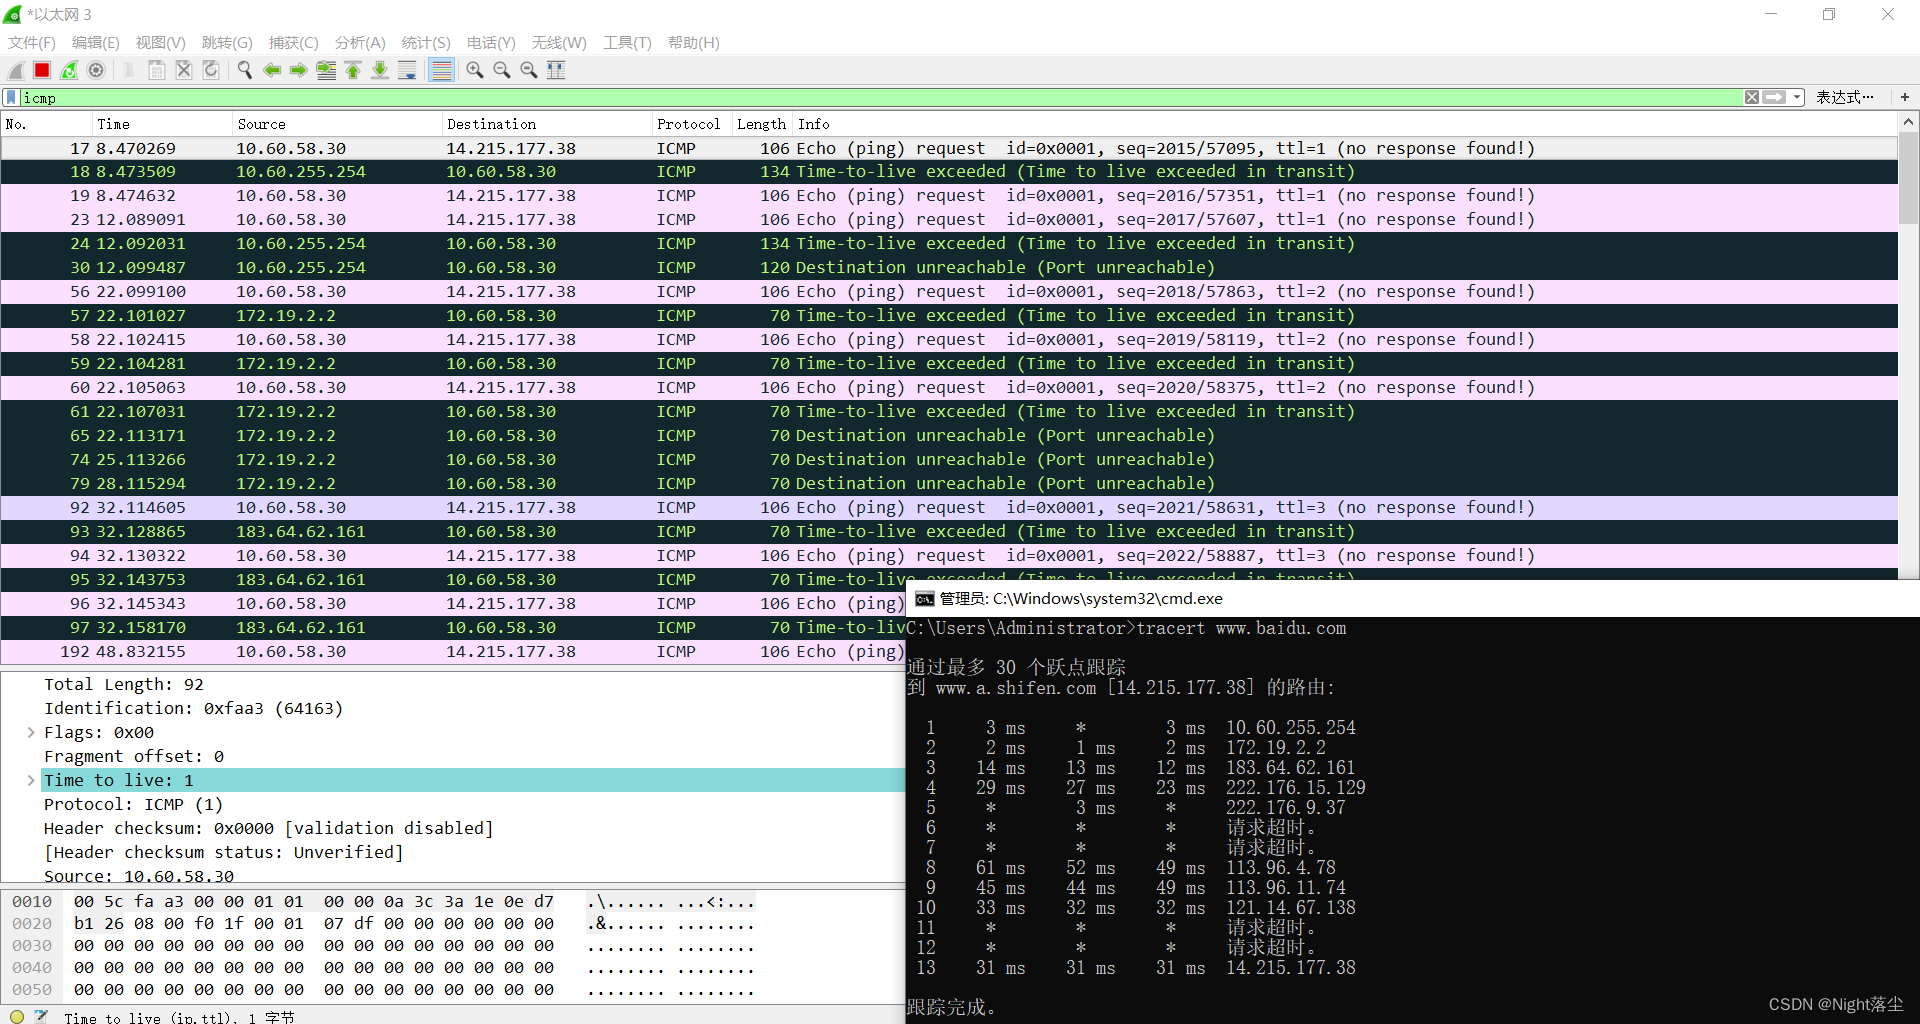The image size is (1920, 1024).
Task: Click the start capture shark fin icon
Action: (x=16, y=70)
